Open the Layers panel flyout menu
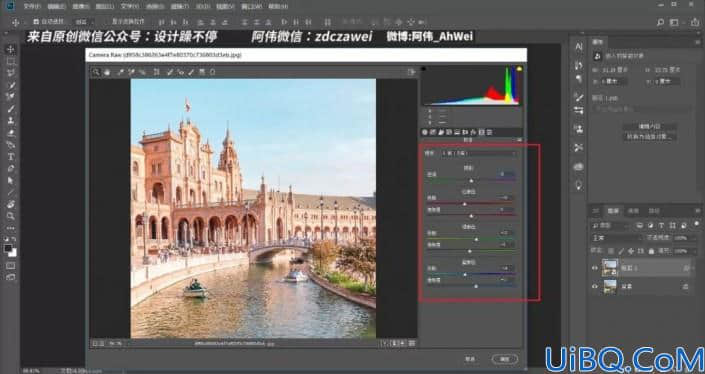Screen dimensions: 705x374 [698, 210]
